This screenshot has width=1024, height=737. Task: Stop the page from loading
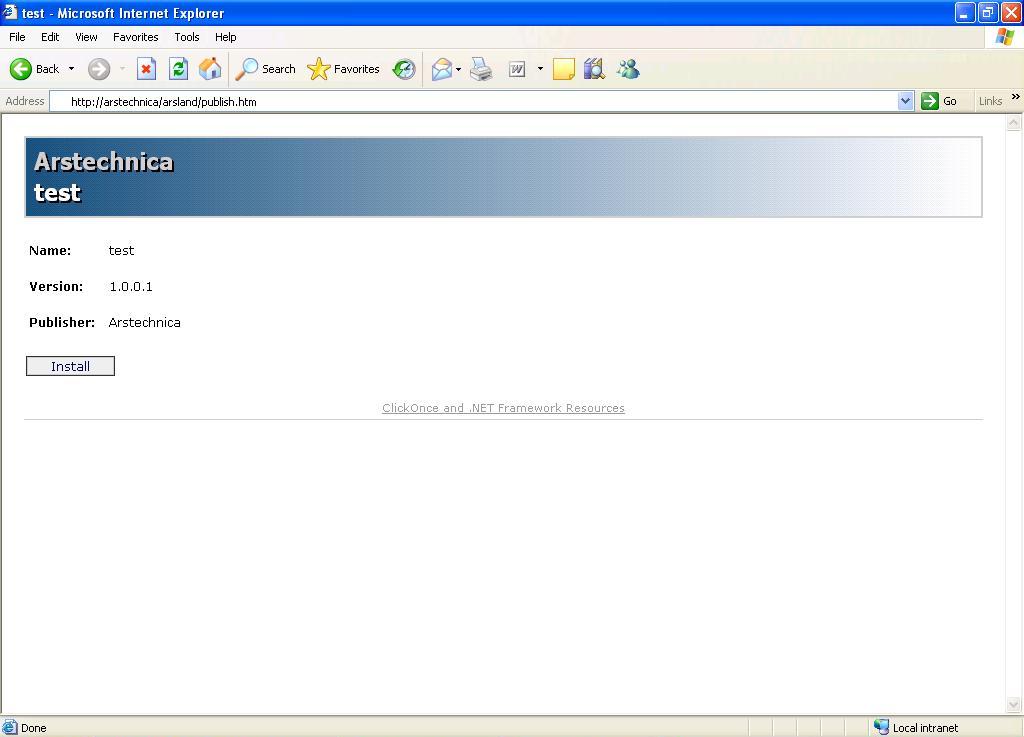tap(148, 69)
